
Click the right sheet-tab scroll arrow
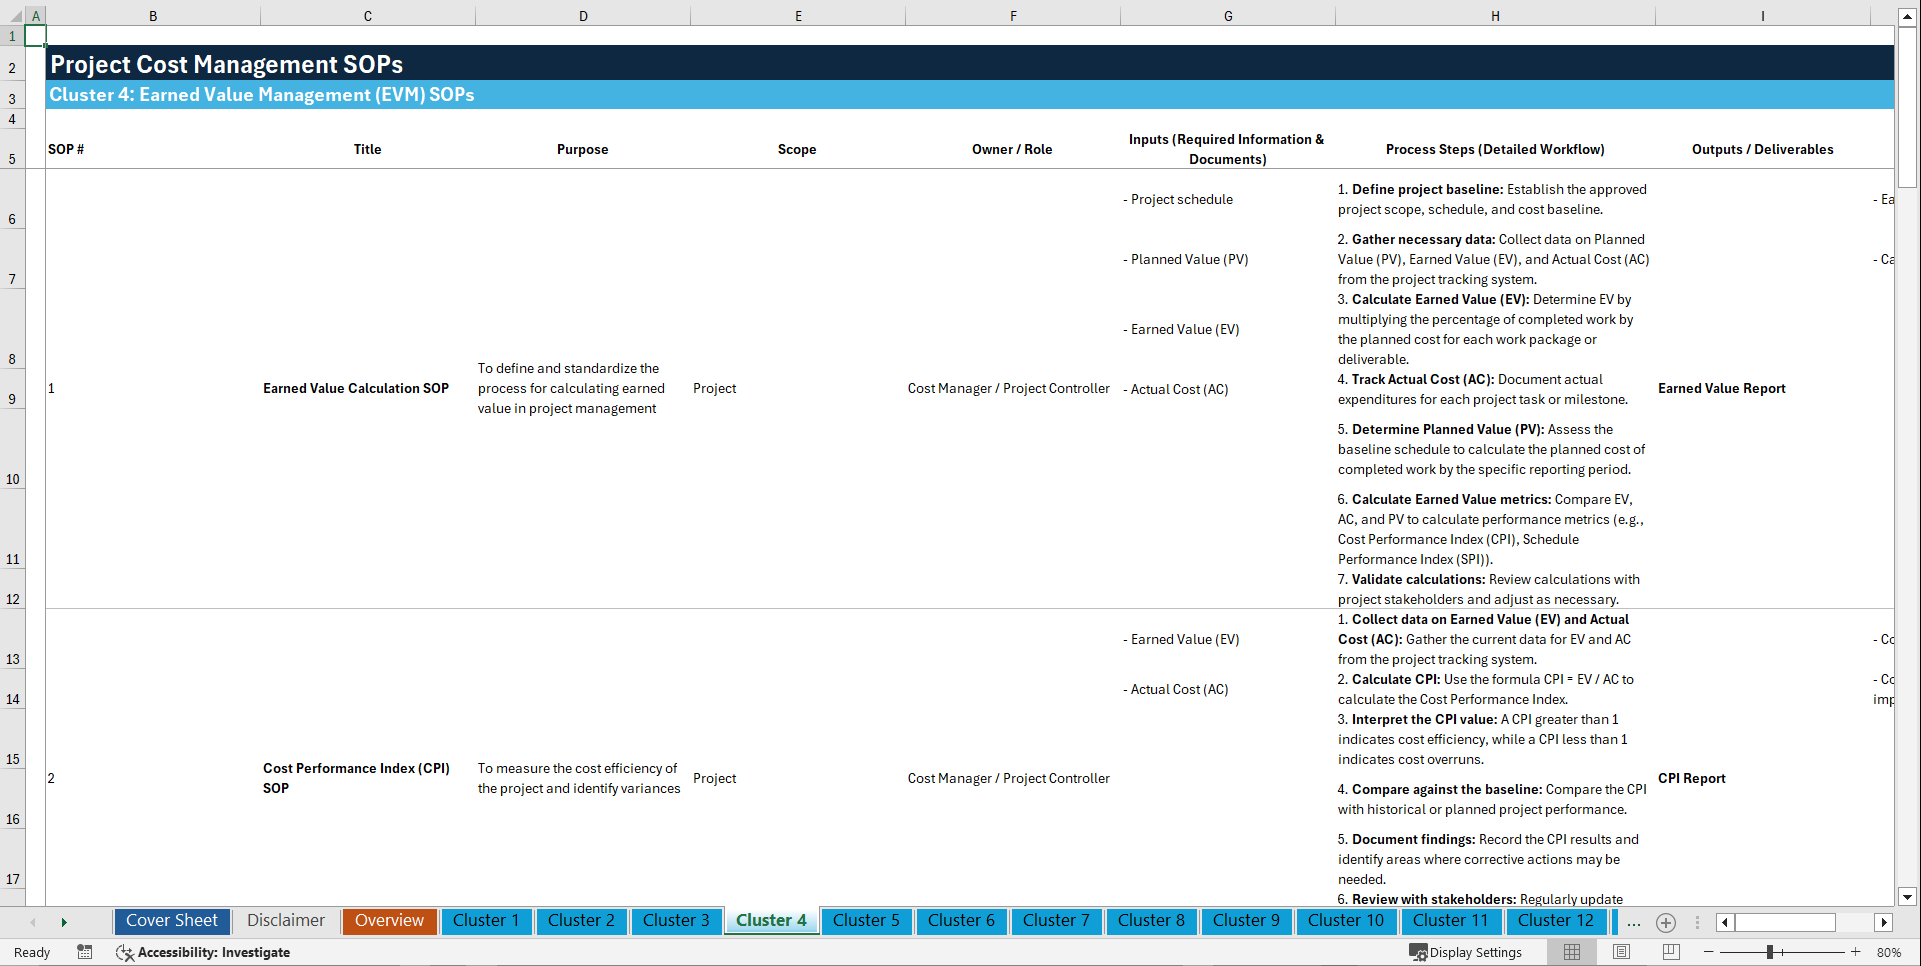click(x=64, y=922)
